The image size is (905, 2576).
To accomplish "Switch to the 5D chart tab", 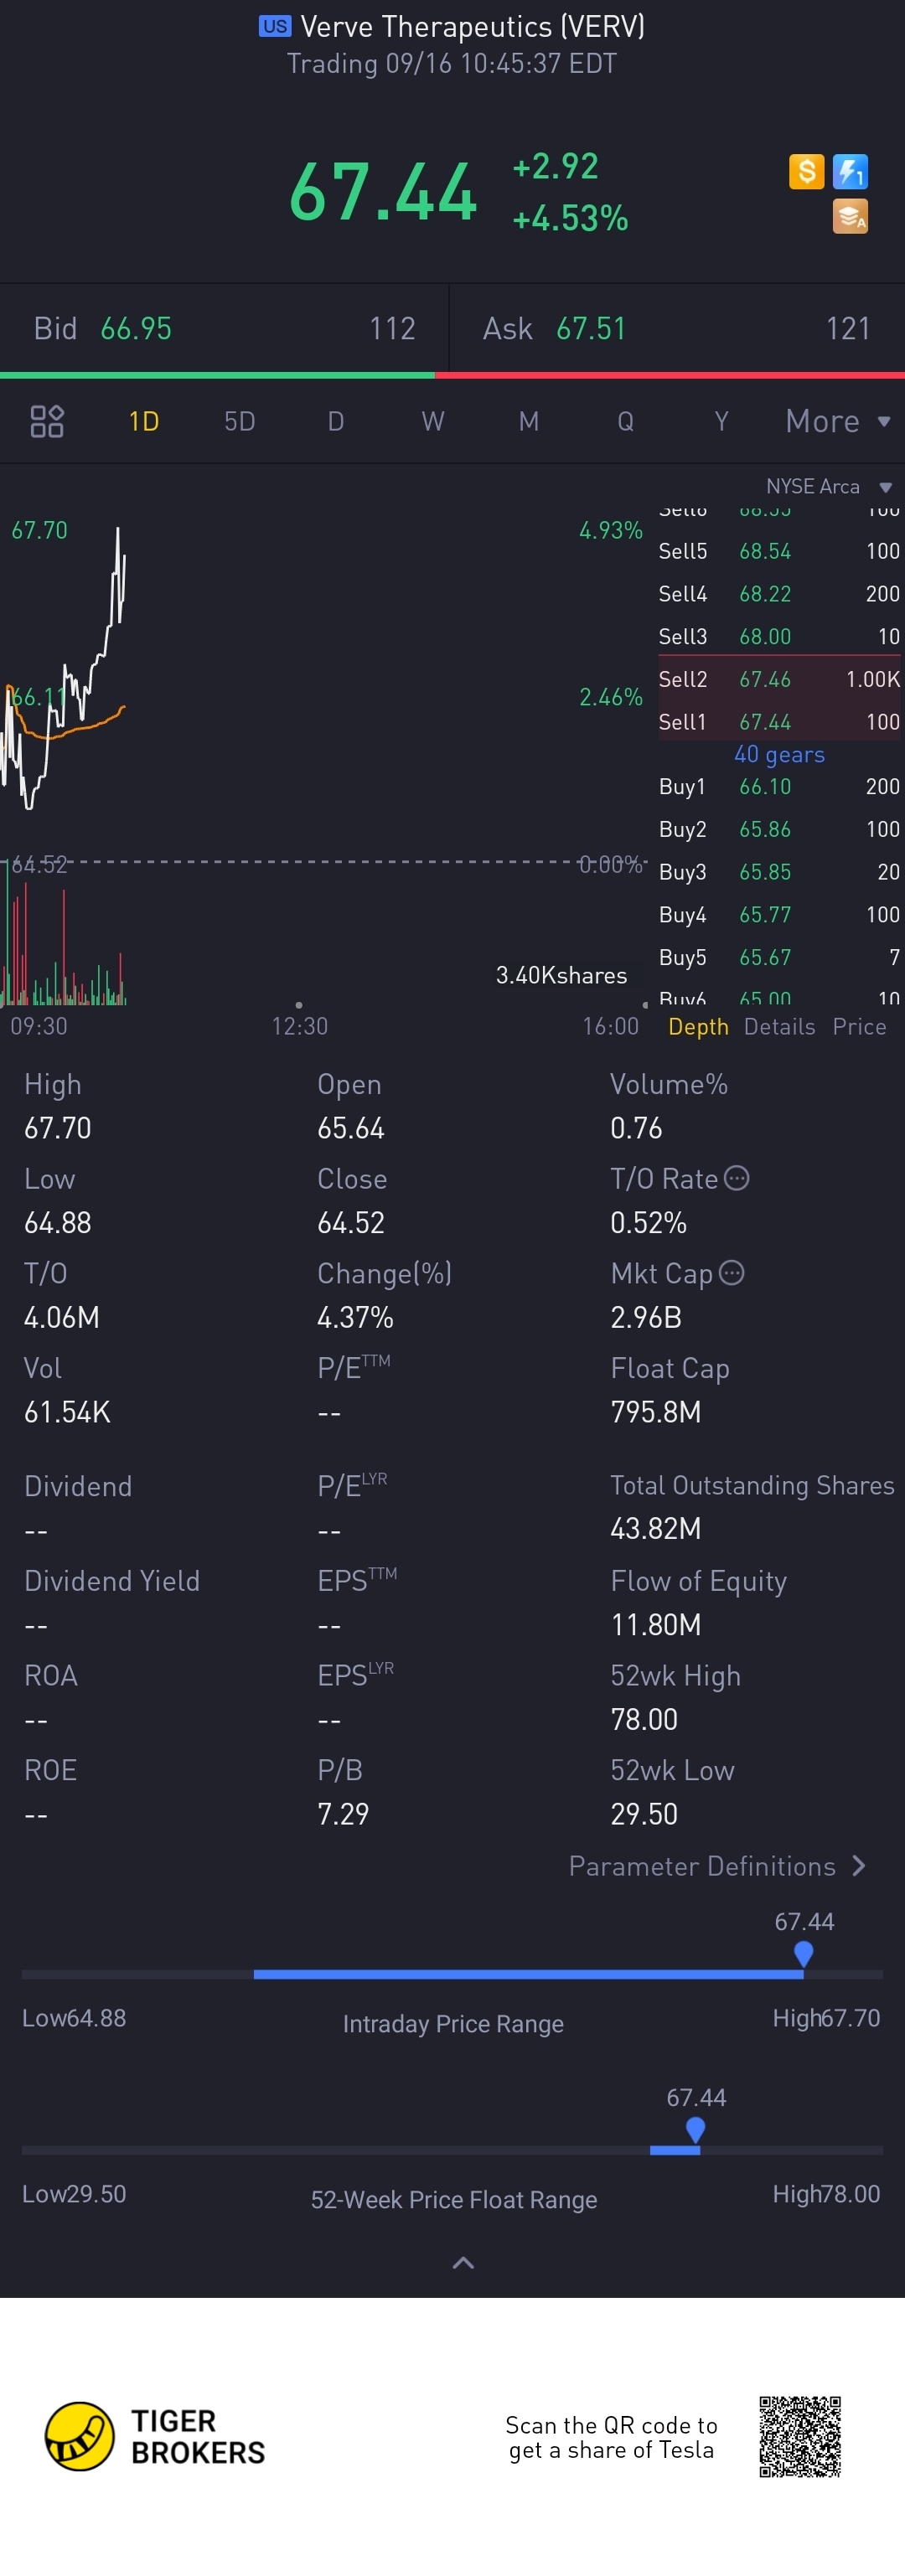I will (x=240, y=421).
